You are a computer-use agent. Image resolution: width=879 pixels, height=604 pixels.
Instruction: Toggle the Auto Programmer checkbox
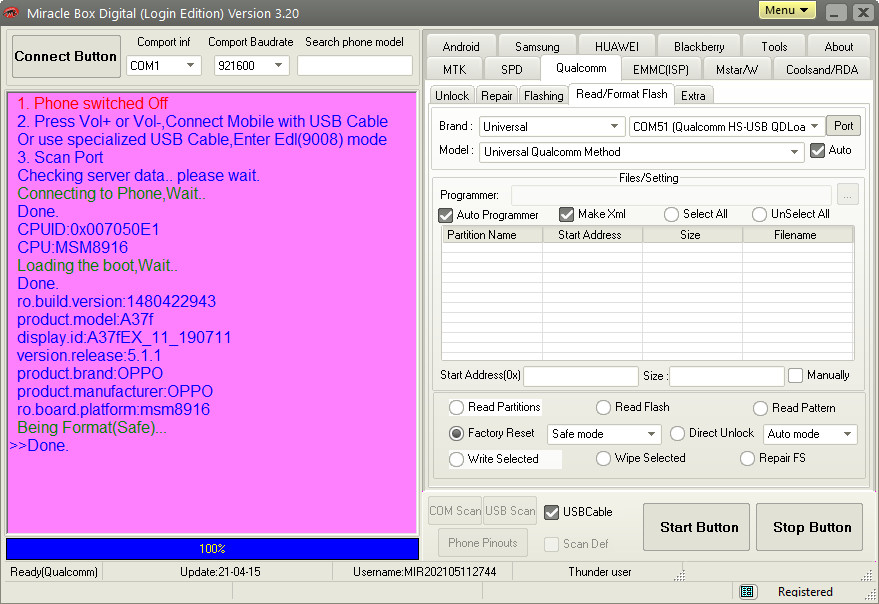pyautogui.click(x=446, y=215)
